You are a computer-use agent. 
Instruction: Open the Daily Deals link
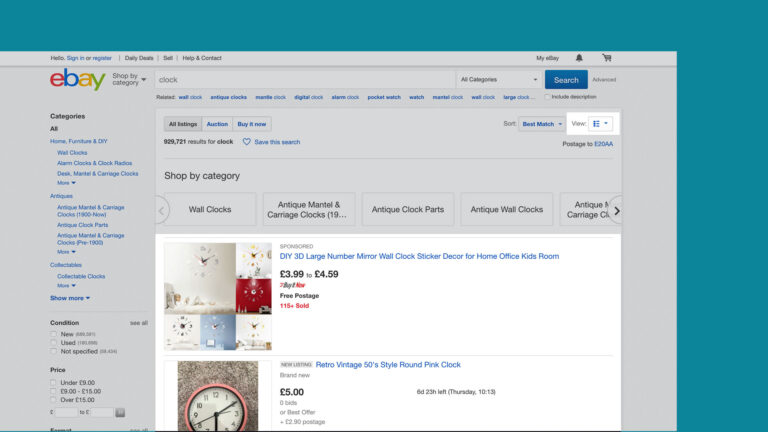(x=140, y=58)
